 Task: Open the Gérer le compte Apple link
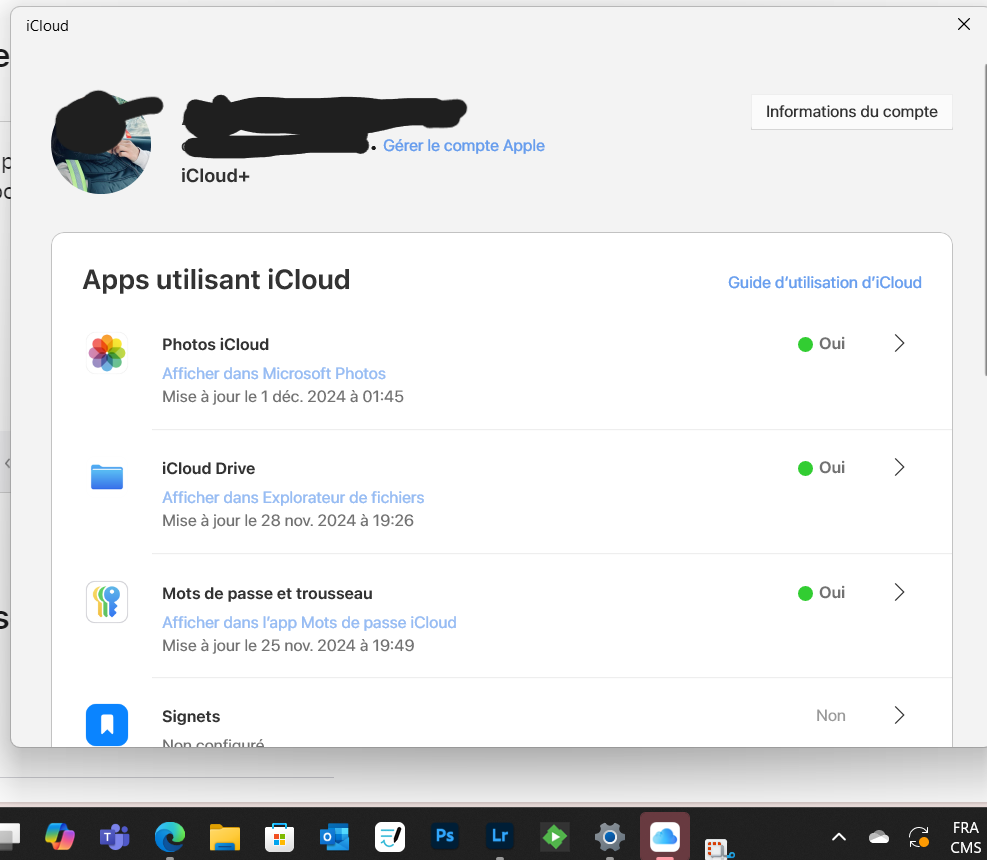pyautogui.click(x=464, y=146)
